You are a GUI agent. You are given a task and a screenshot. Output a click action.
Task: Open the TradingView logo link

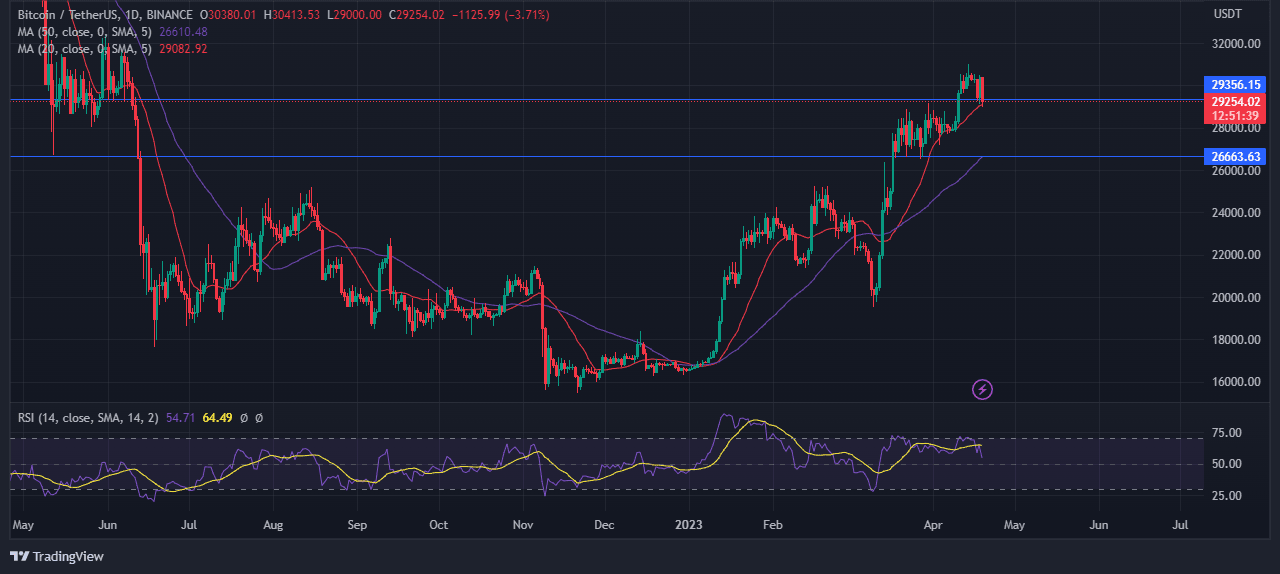click(x=58, y=556)
